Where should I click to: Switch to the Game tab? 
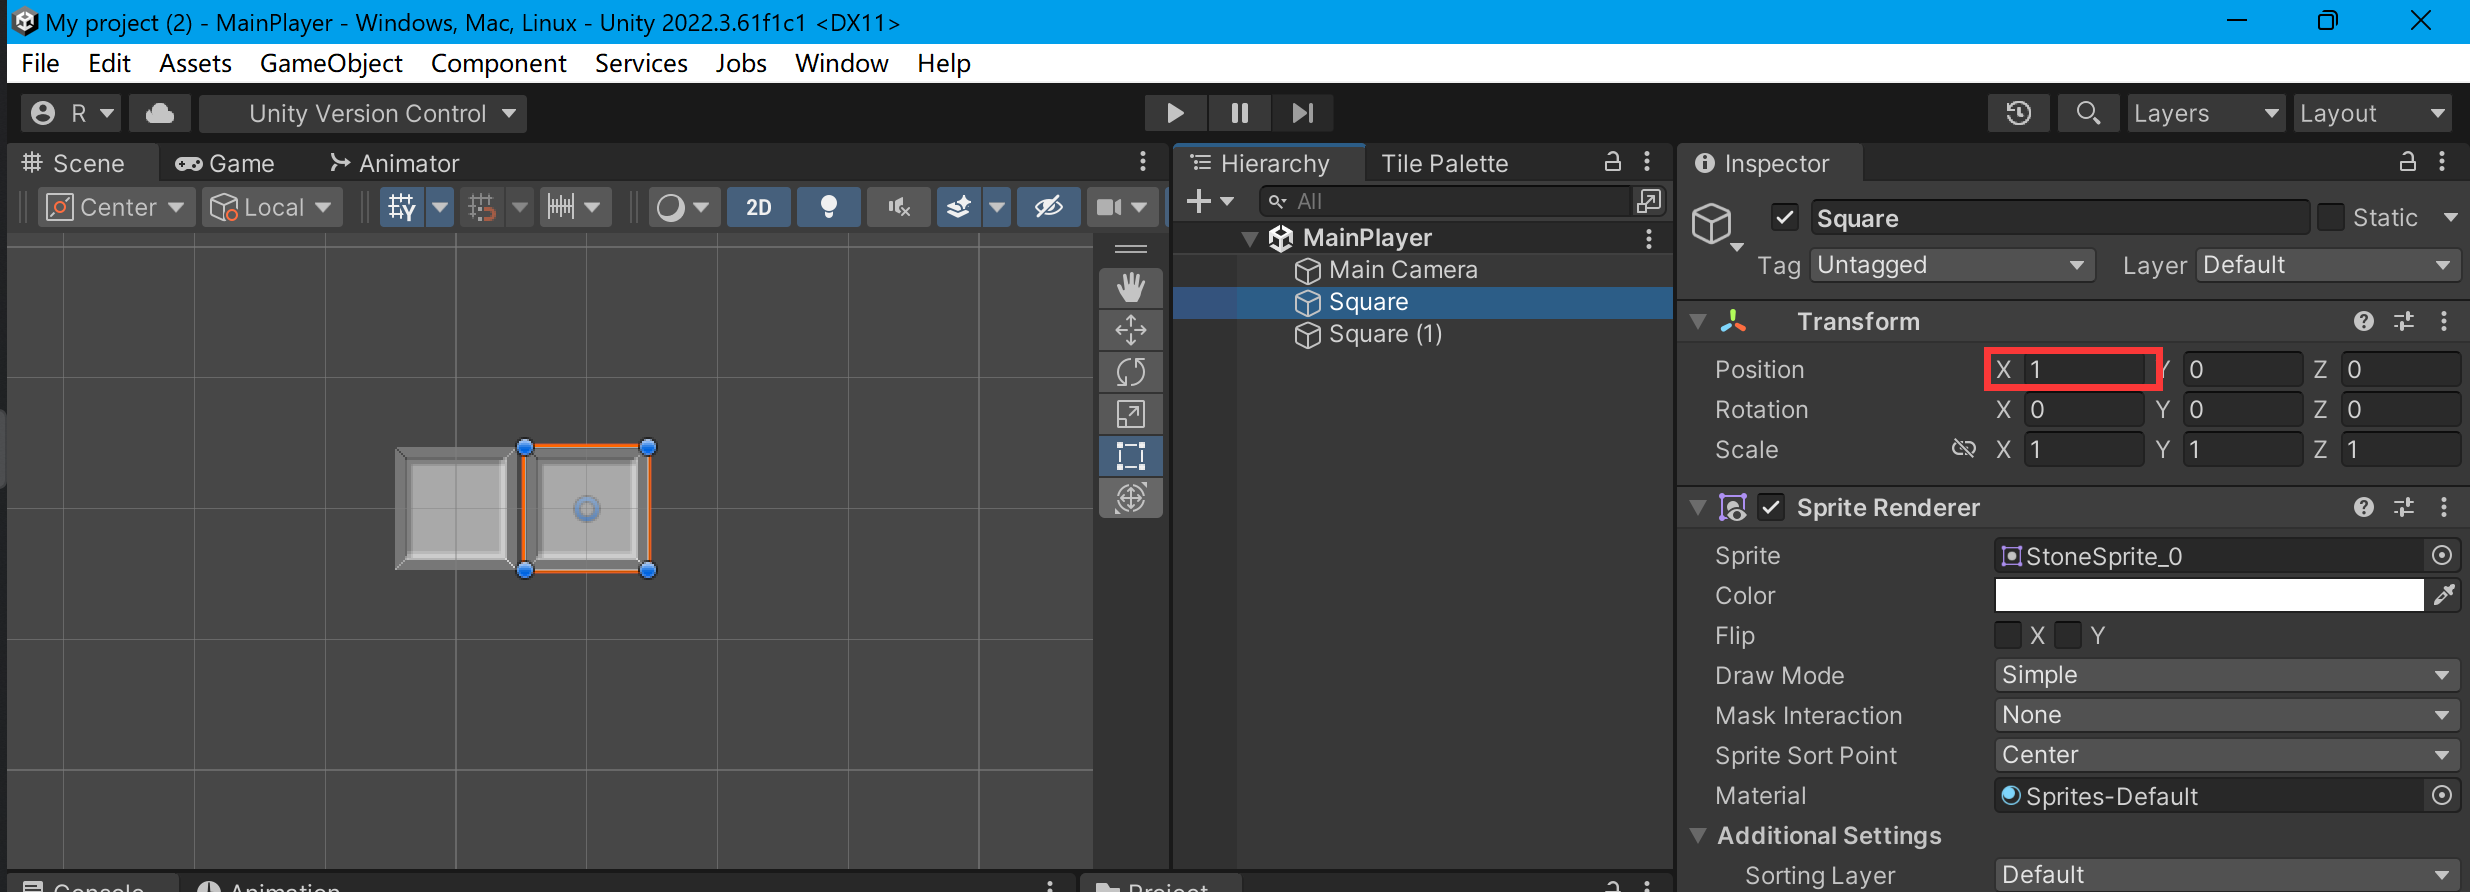[x=225, y=163]
